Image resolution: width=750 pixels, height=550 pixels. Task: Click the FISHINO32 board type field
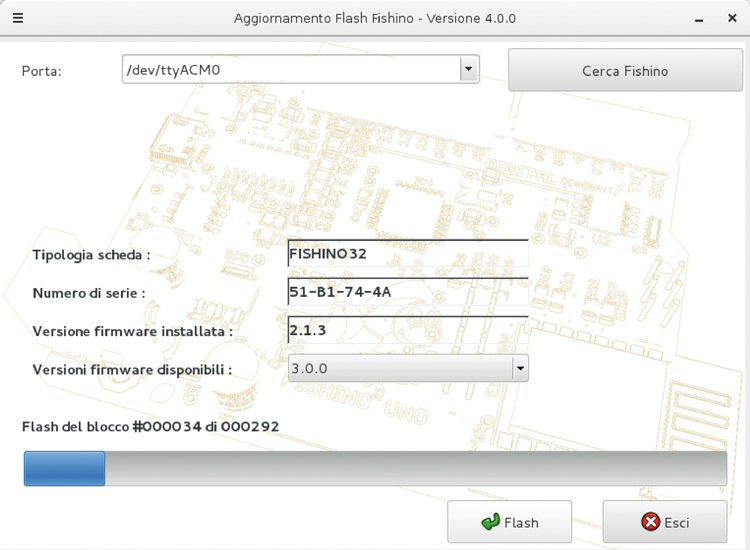(407, 254)
